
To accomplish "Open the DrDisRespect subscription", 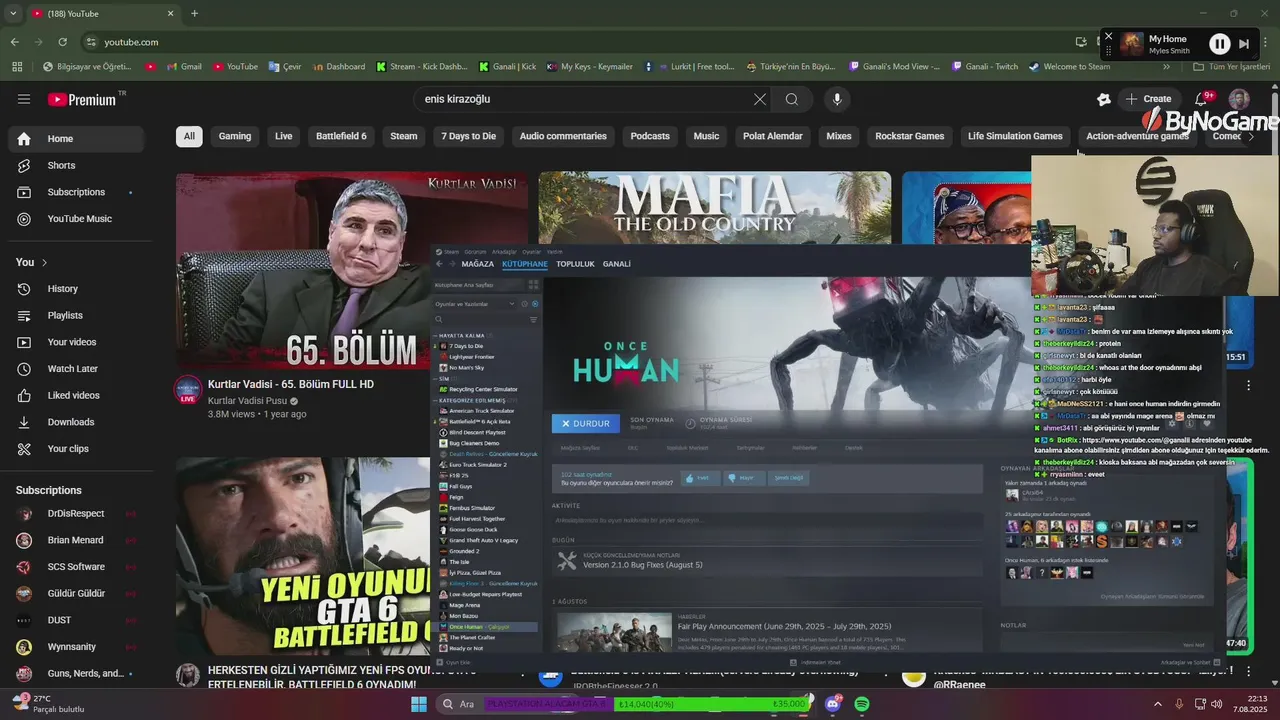I will pos(76,513).
